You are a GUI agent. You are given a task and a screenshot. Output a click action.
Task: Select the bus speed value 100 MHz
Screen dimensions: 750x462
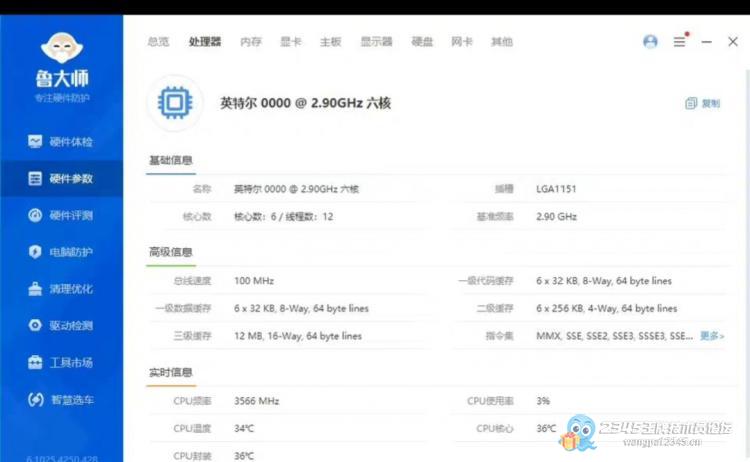(254, 281)
